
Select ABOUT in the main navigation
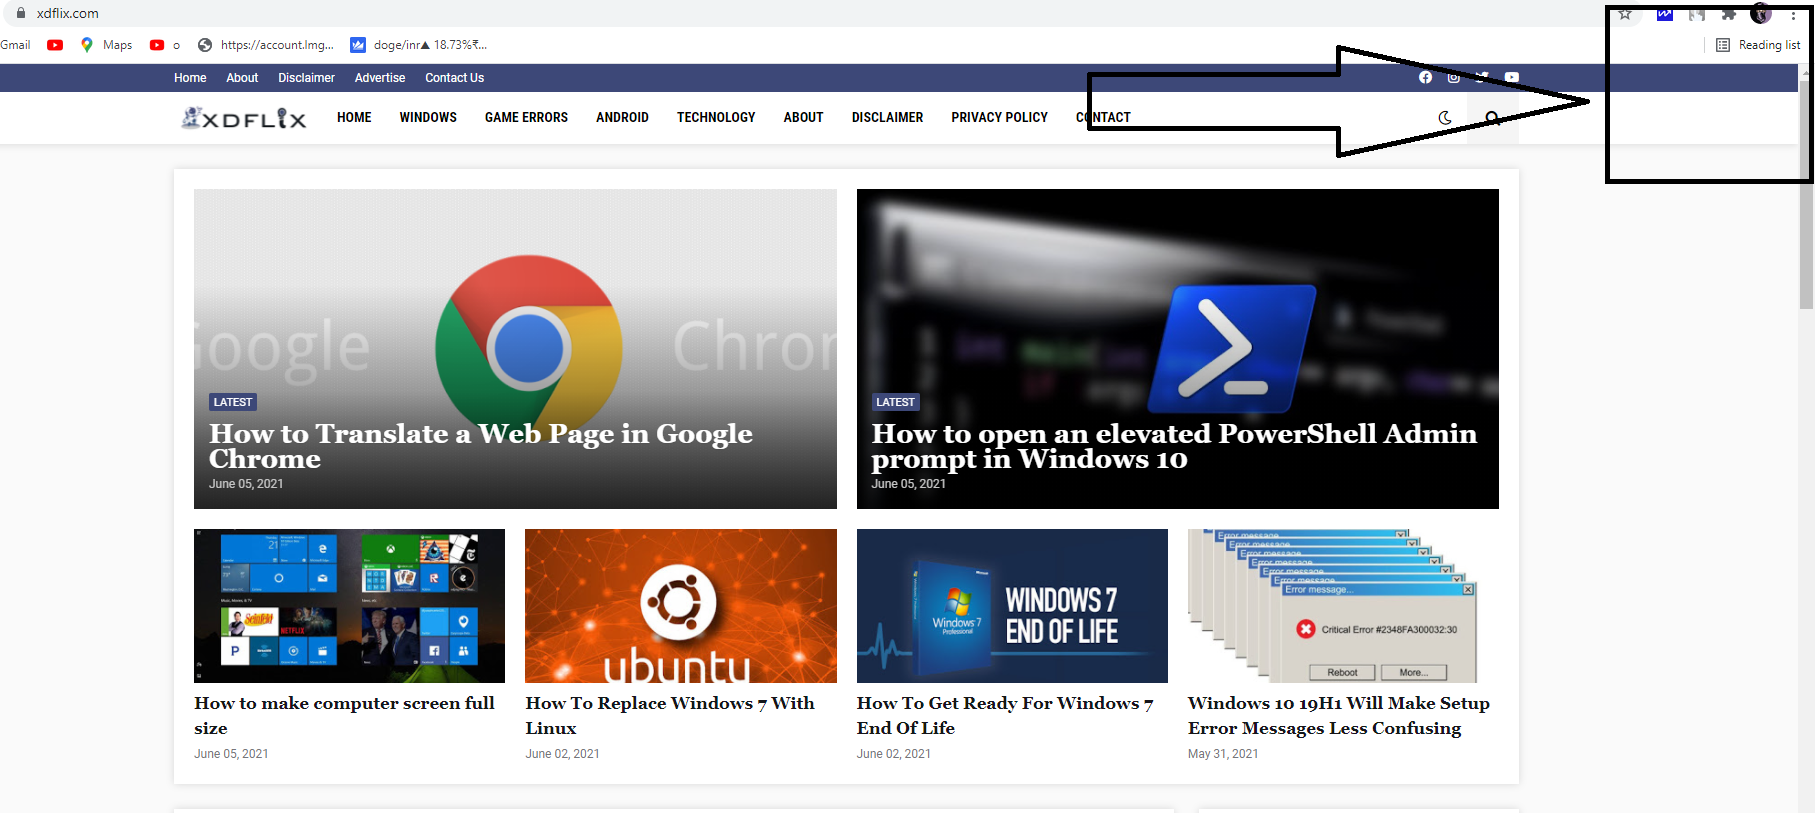pos(803,118)
